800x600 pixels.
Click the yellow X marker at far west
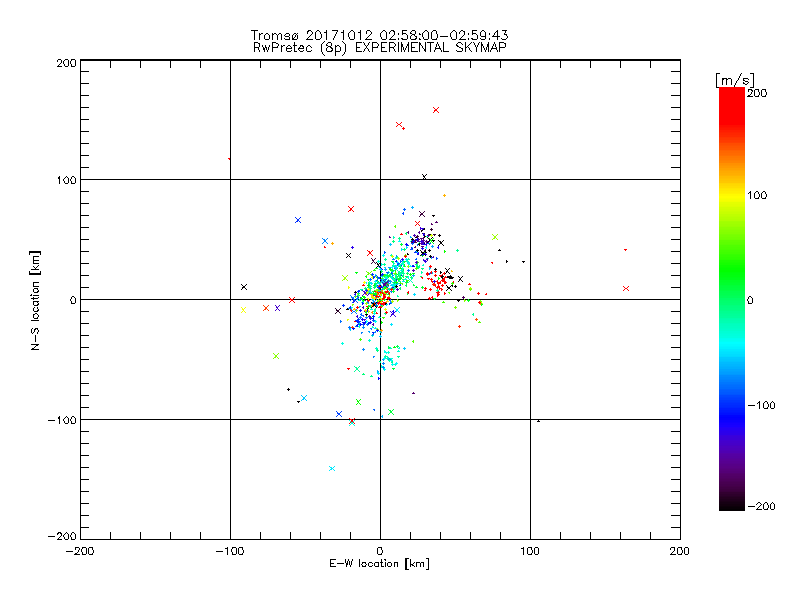243,310
